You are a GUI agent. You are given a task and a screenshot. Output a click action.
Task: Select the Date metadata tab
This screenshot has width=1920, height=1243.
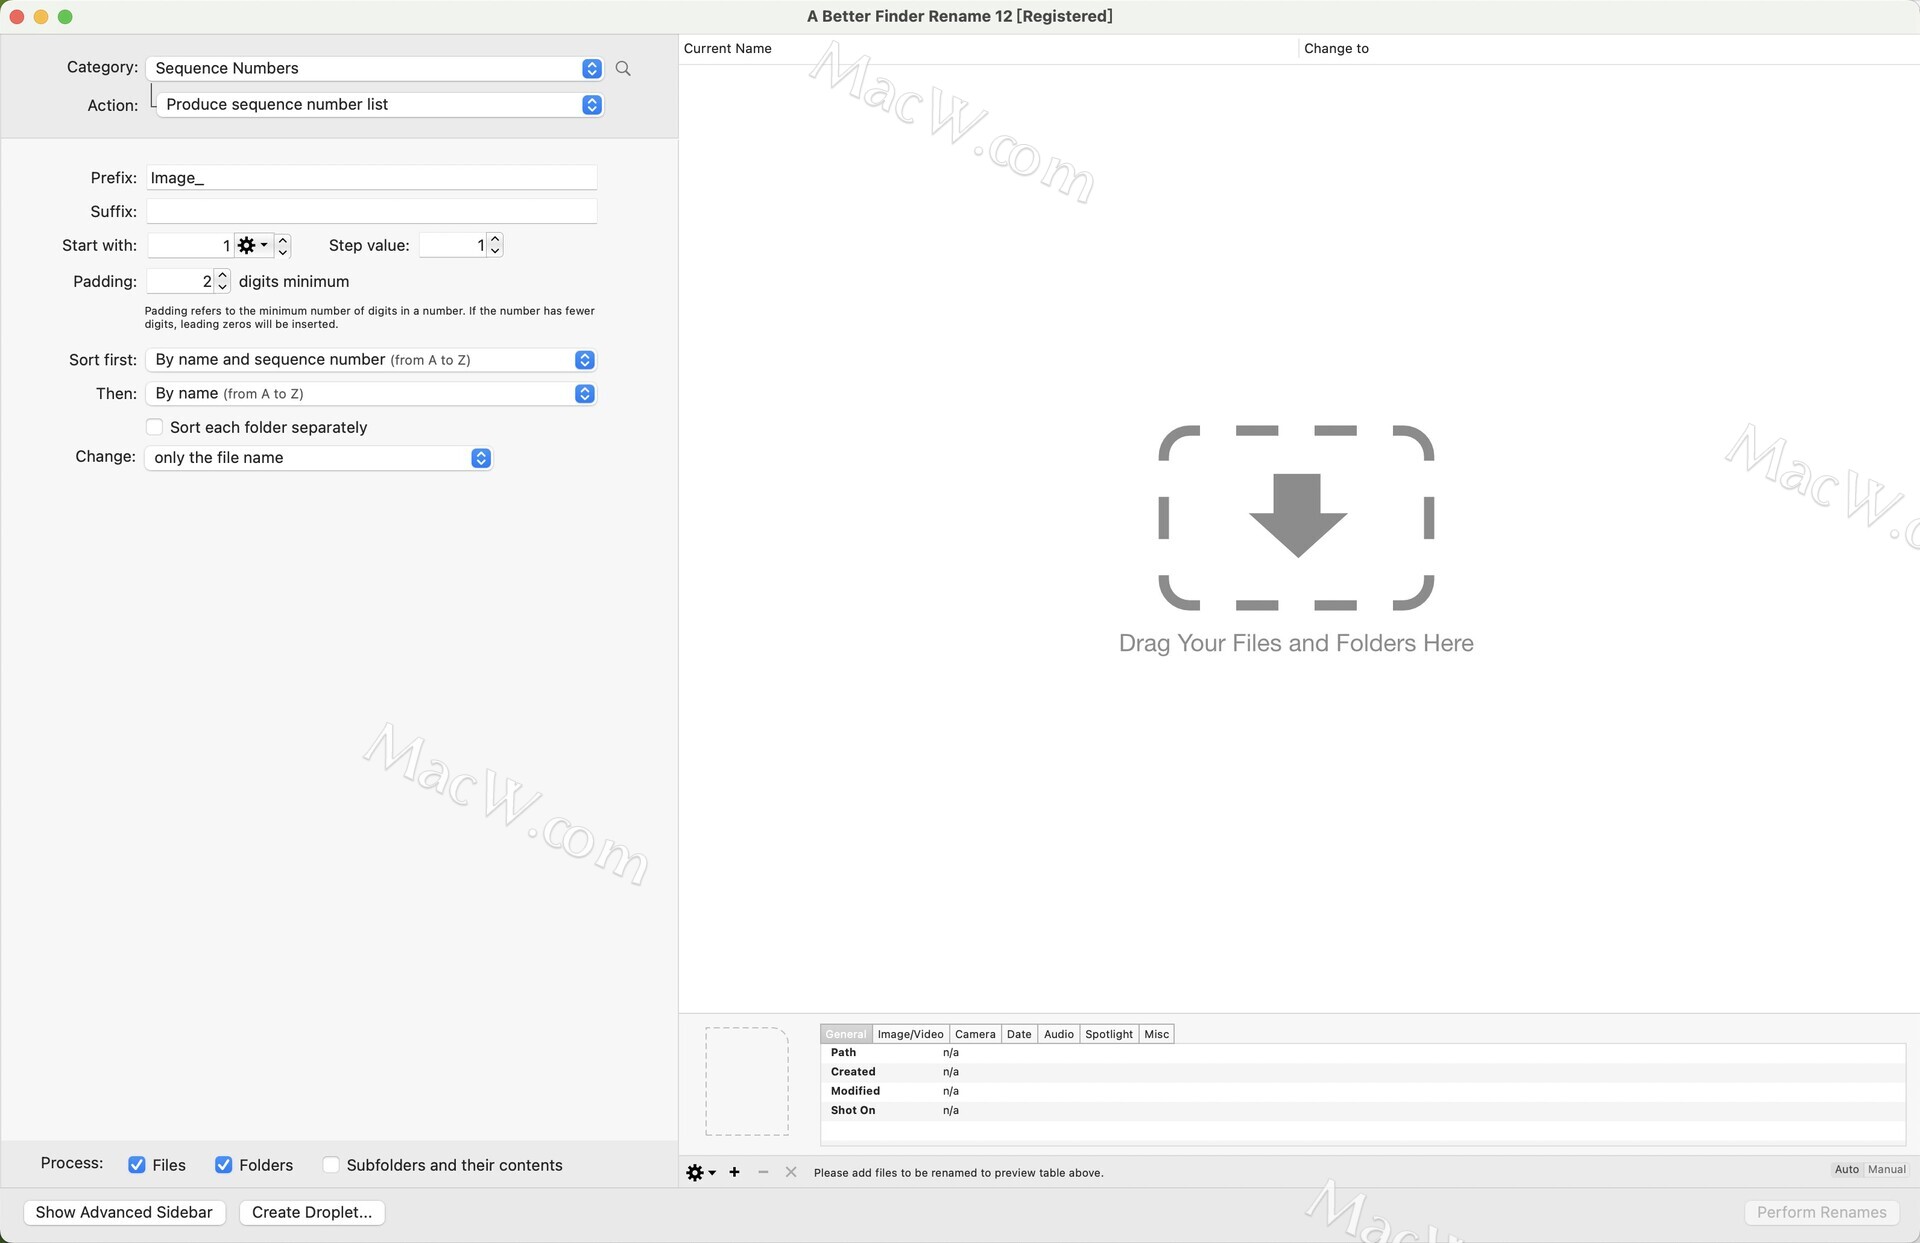1019,1034
